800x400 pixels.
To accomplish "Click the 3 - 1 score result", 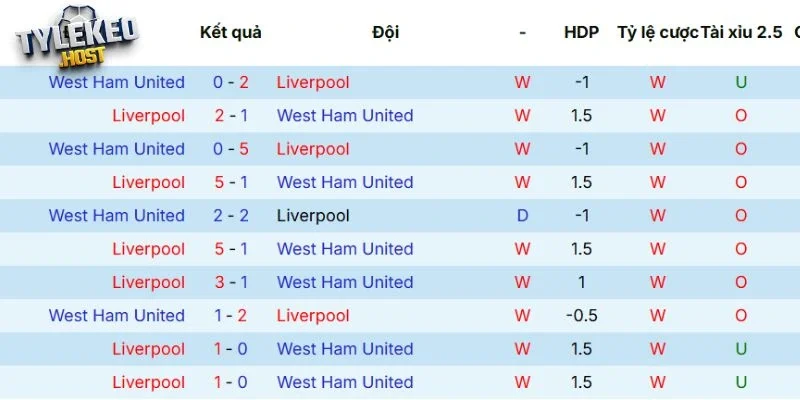I will click(231, 282).
